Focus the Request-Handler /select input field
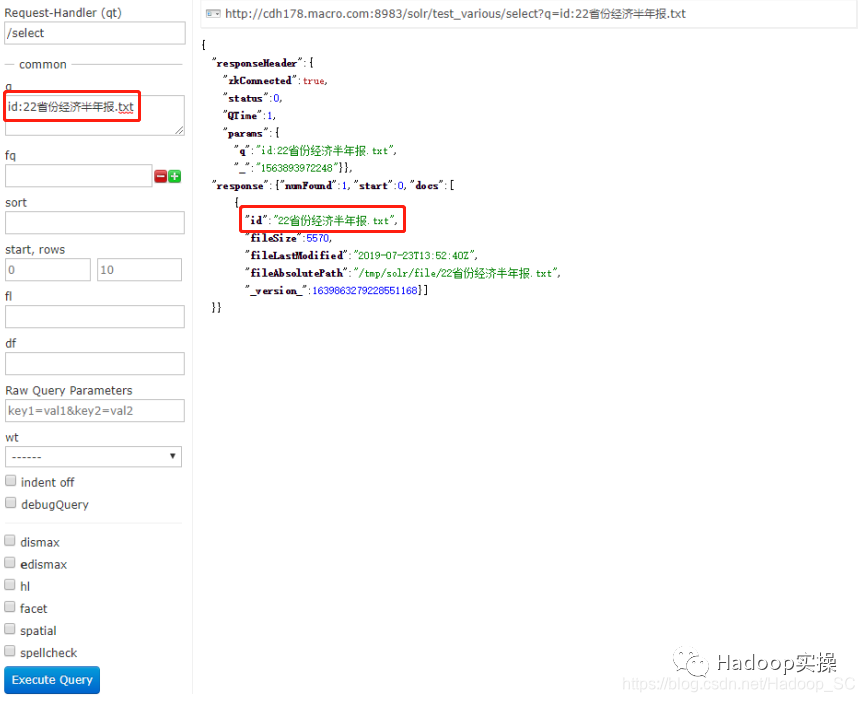Screen dimensions: 864x702 pos(95,33)
